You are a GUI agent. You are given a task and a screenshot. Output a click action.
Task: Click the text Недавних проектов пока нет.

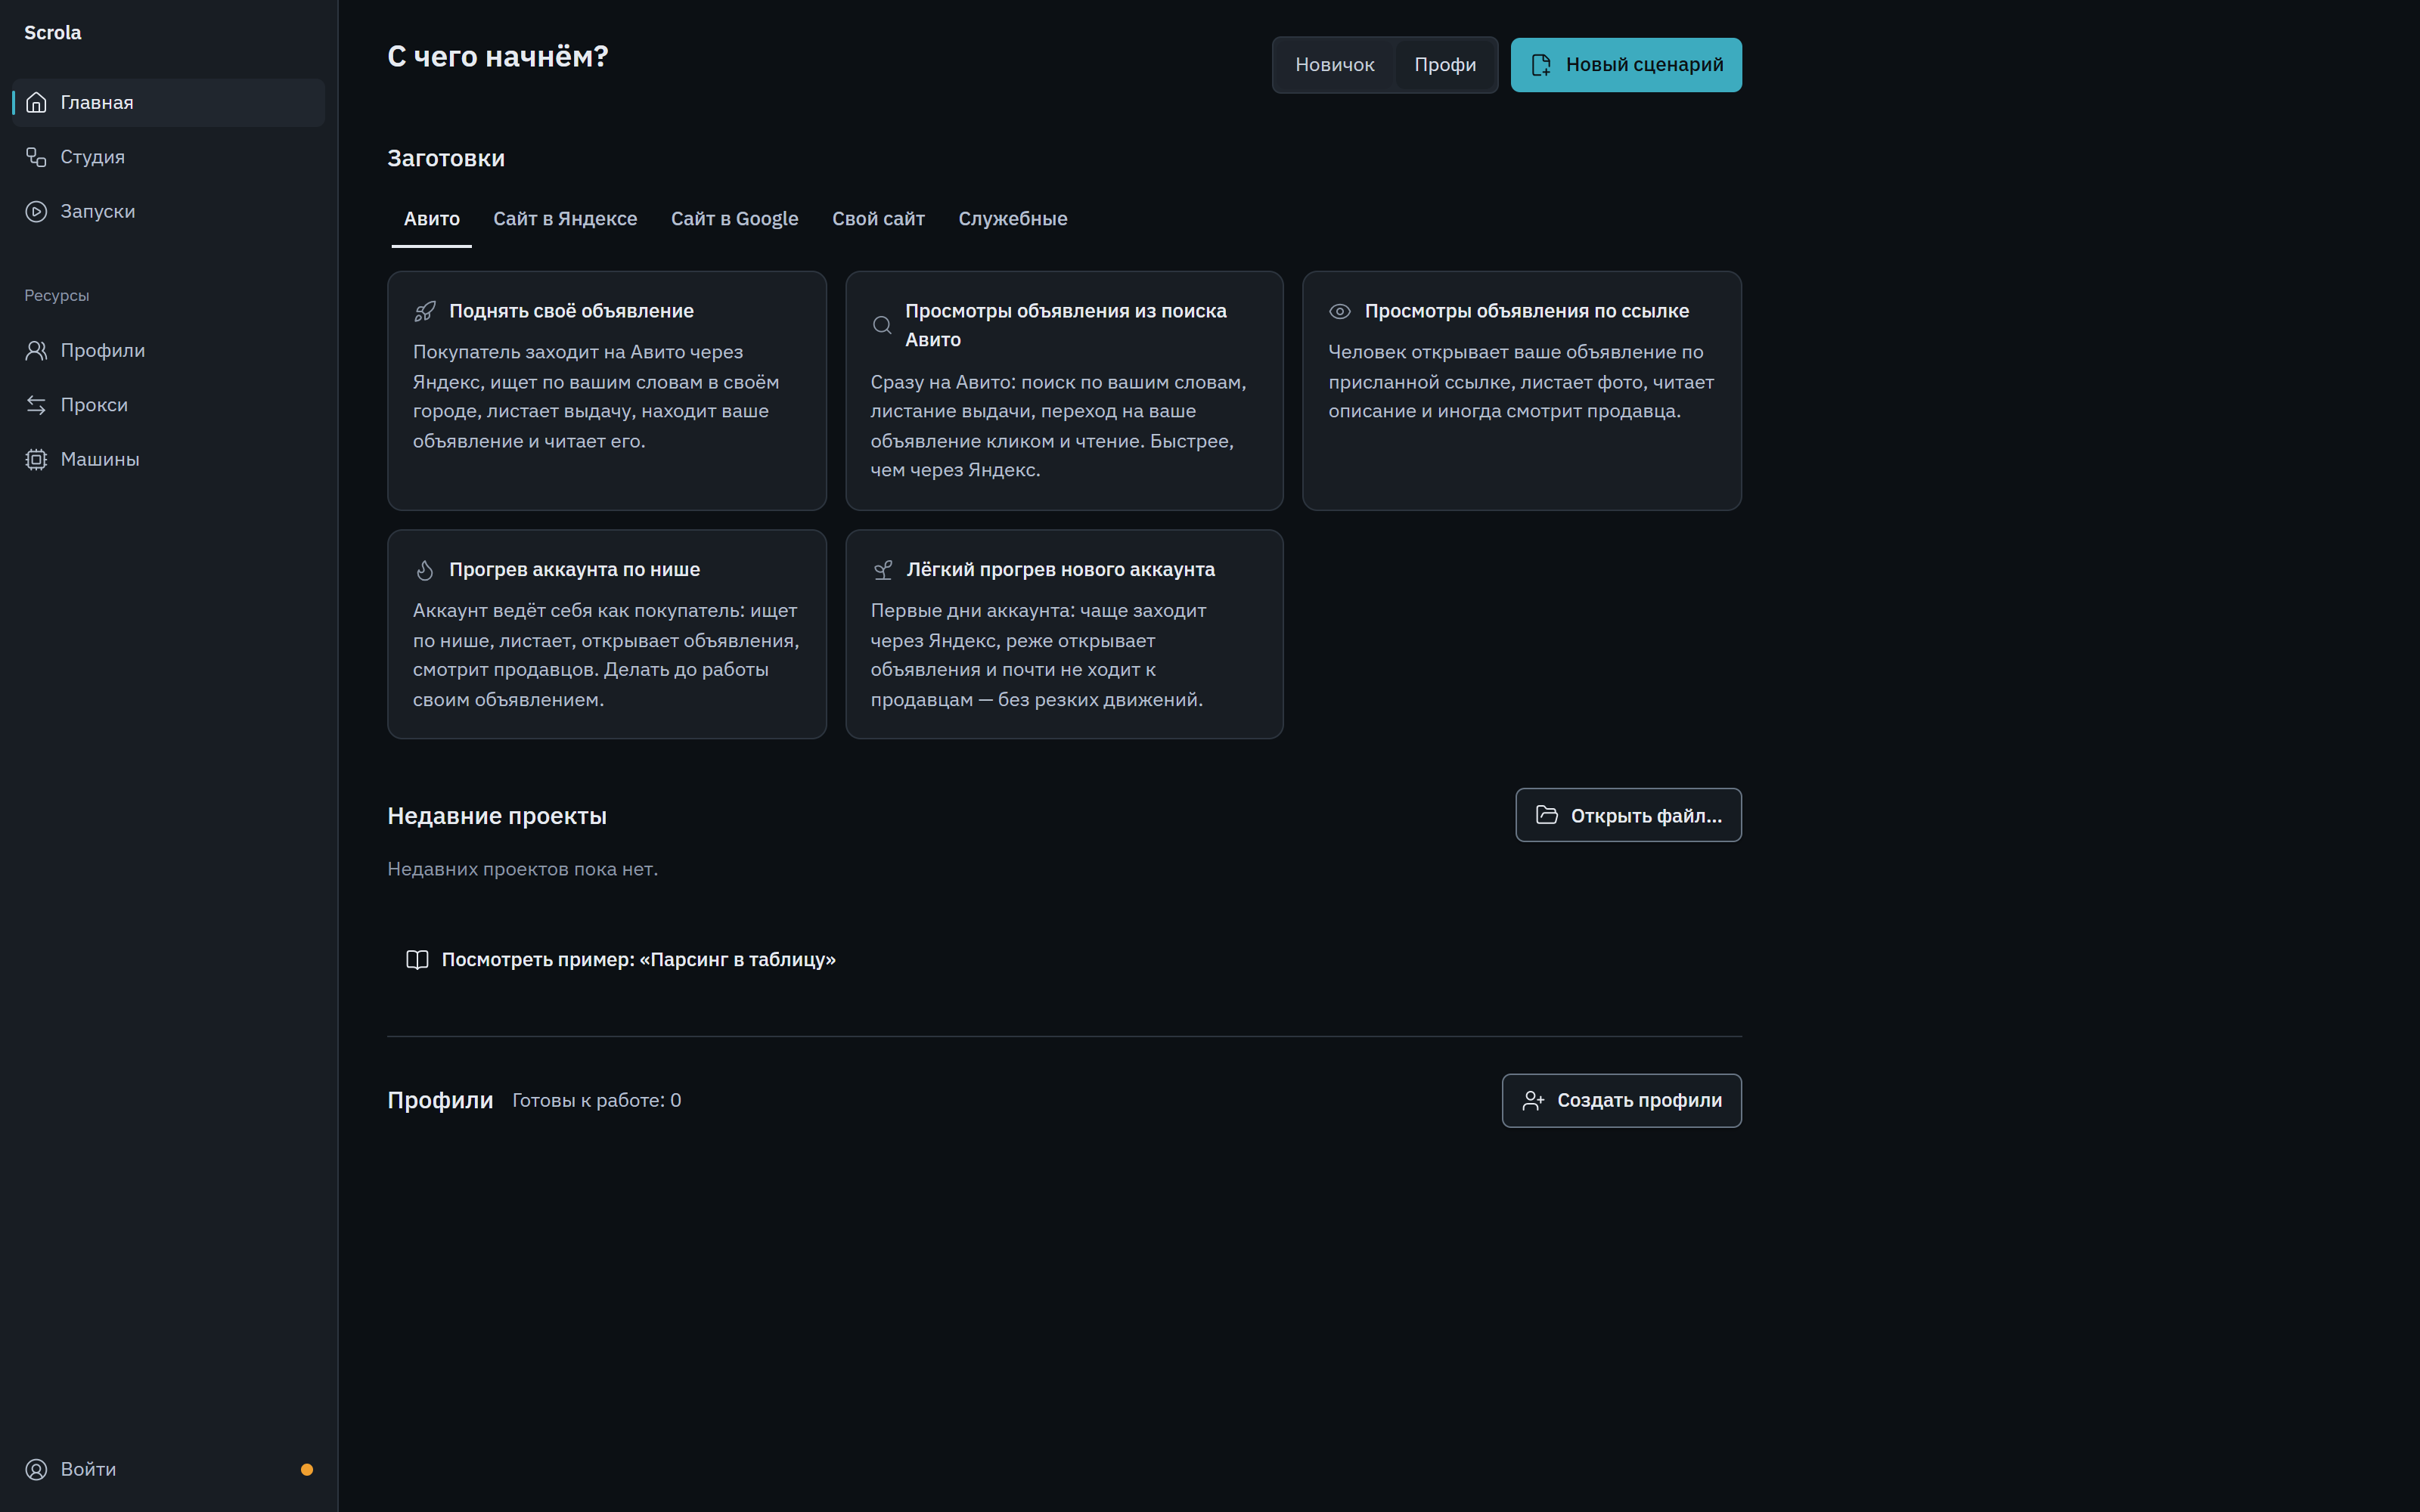(523, 869)
